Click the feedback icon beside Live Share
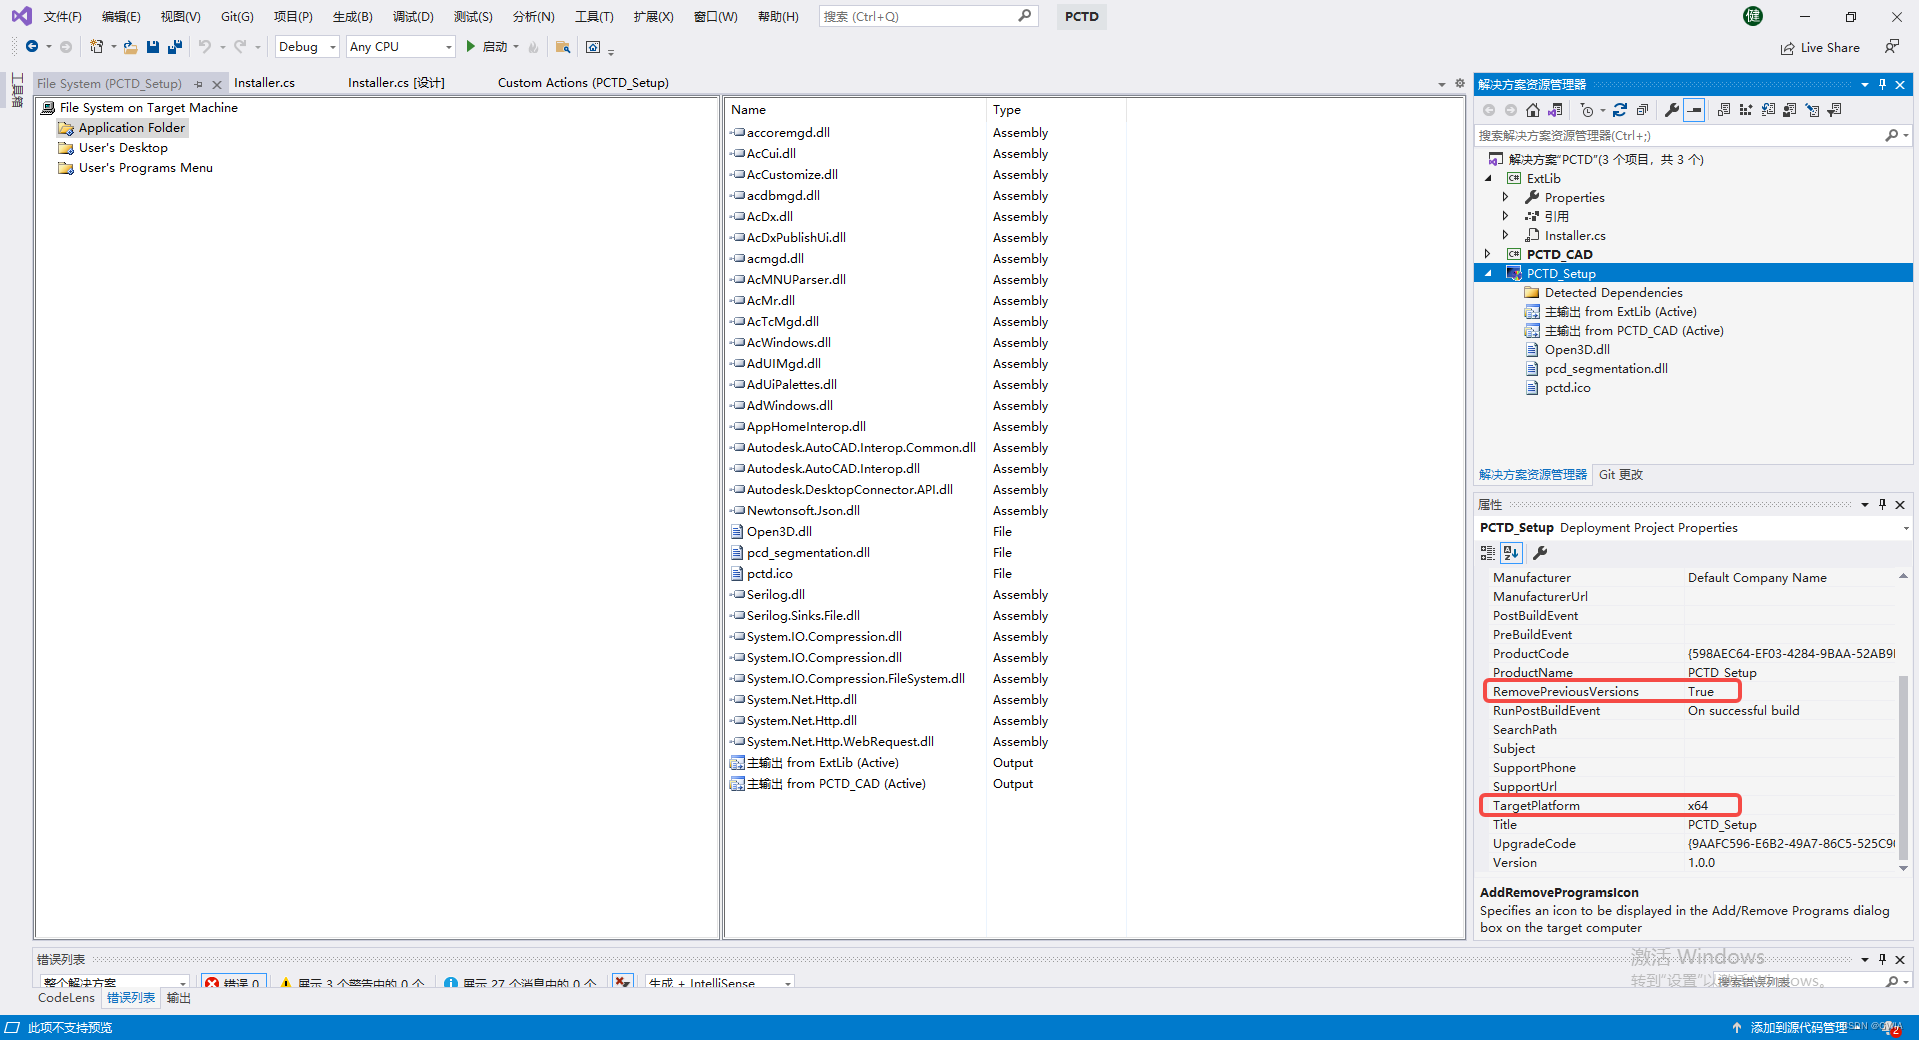Screen dimensions: 1919x1040 tap(1891, 47)
